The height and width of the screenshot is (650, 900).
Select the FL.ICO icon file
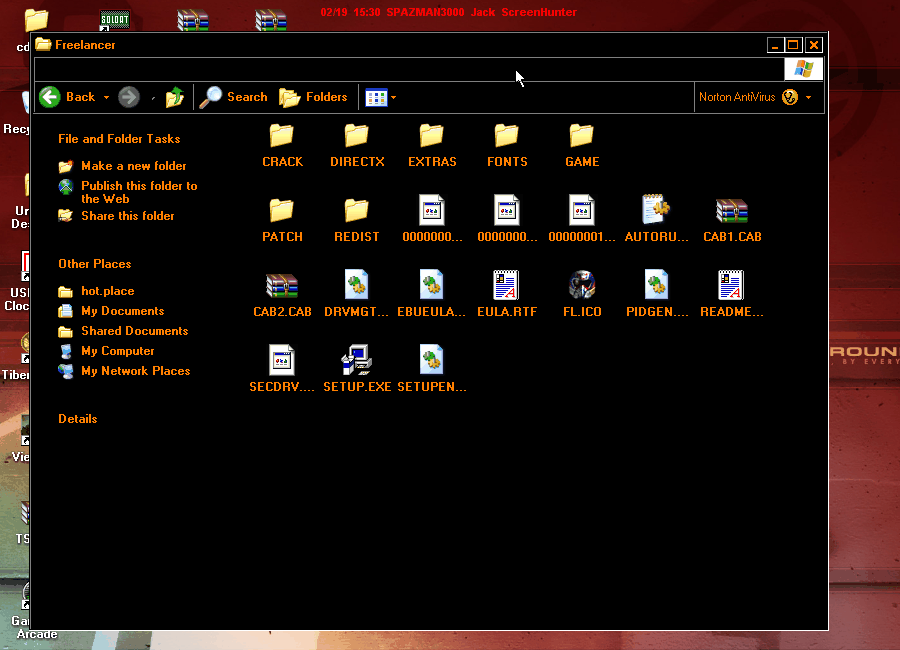[581, 295]
